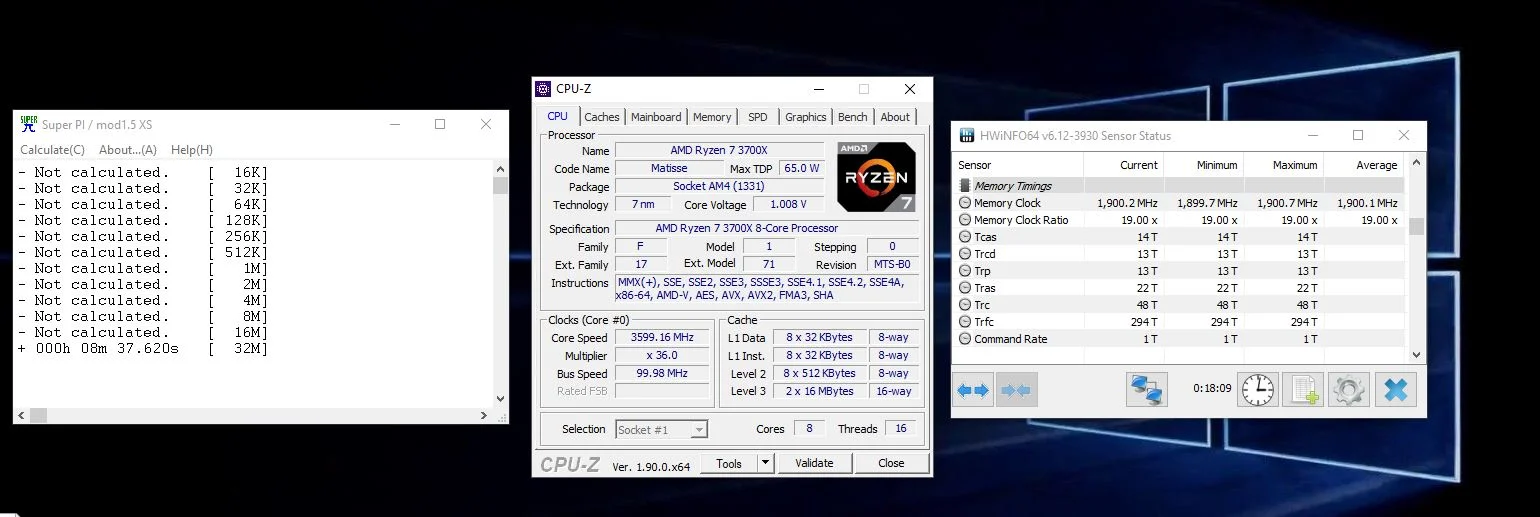Click the Validate button
Viewport: 1540px width, 517px height.
[x=814, y=463]
